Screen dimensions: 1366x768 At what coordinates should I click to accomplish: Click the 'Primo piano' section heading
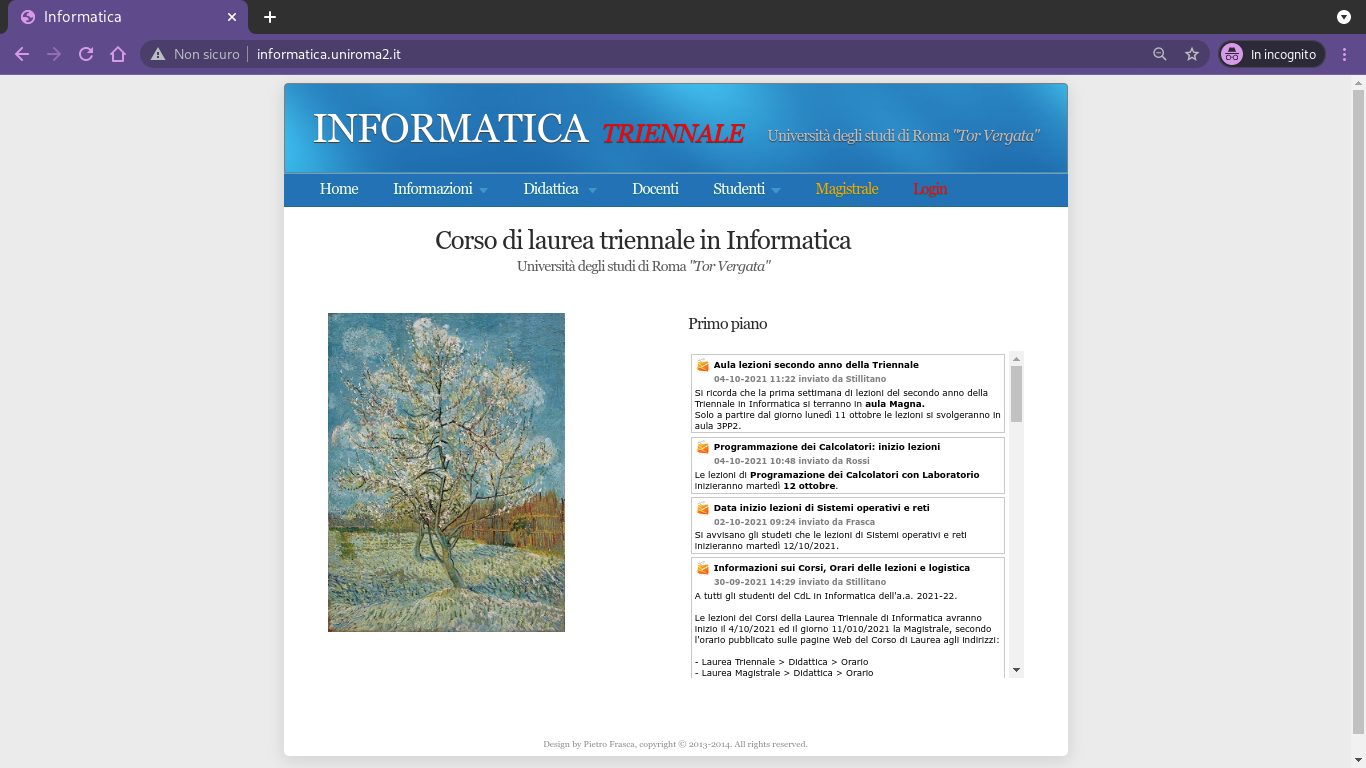tap(728, 324)
